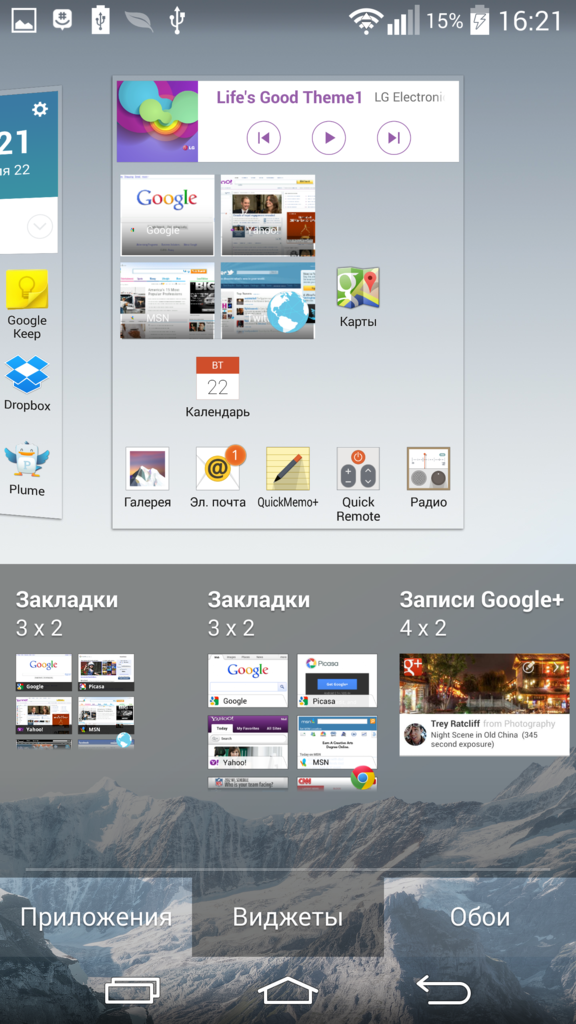Launch QuickMemo+ notepad icon
576x1024 pixels.
point(288,468)
